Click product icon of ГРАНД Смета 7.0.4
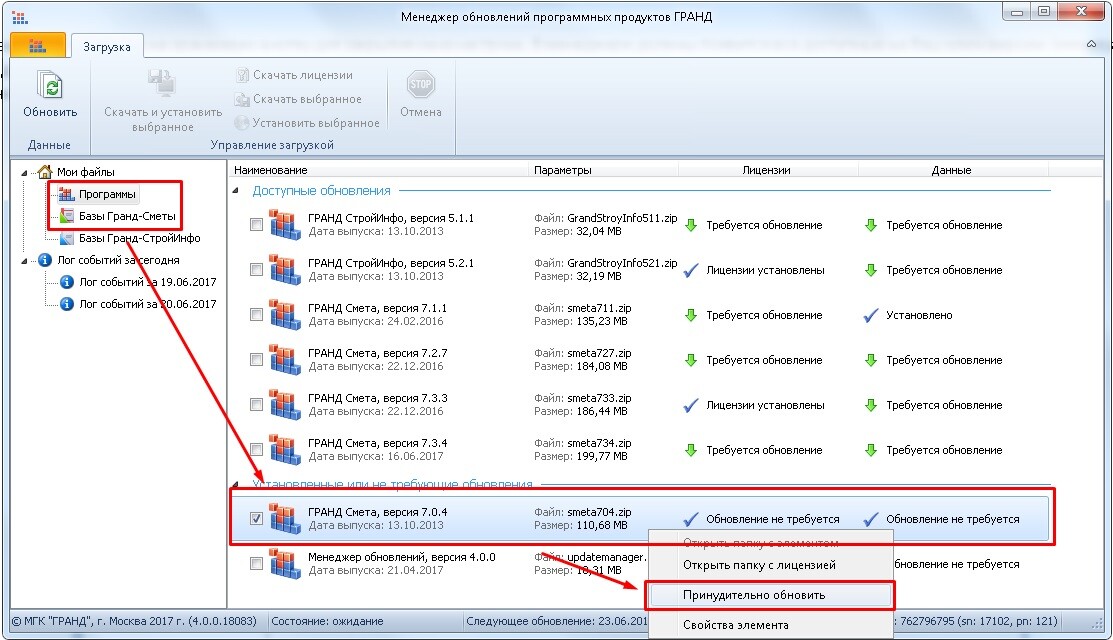 click(285, 519)
